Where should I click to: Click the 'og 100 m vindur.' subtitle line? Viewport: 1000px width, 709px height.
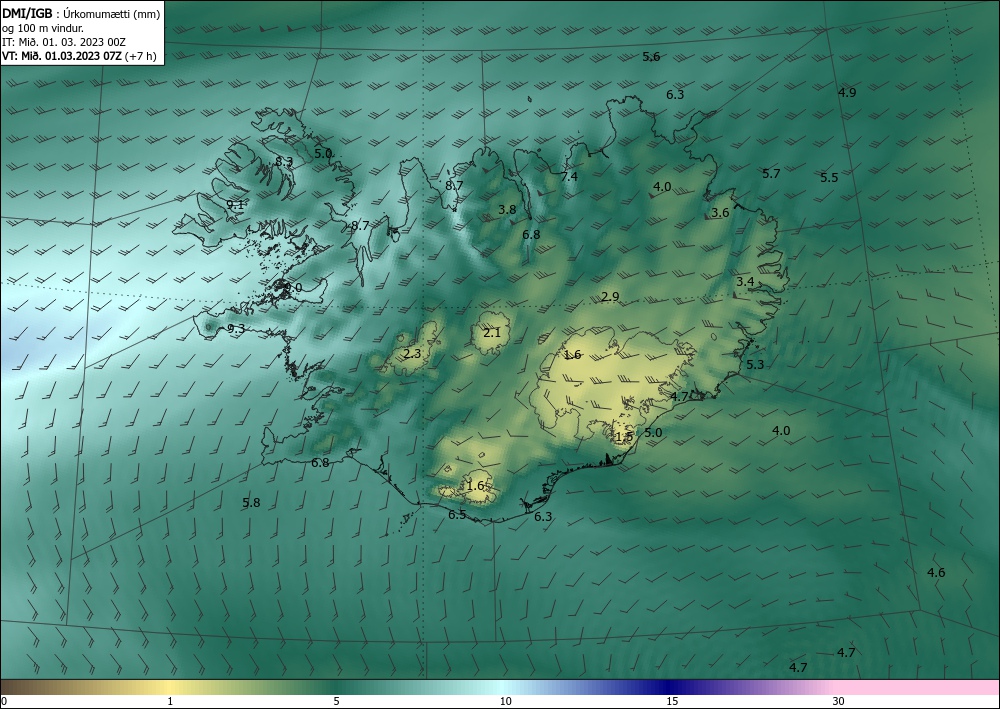pos(43,28)
